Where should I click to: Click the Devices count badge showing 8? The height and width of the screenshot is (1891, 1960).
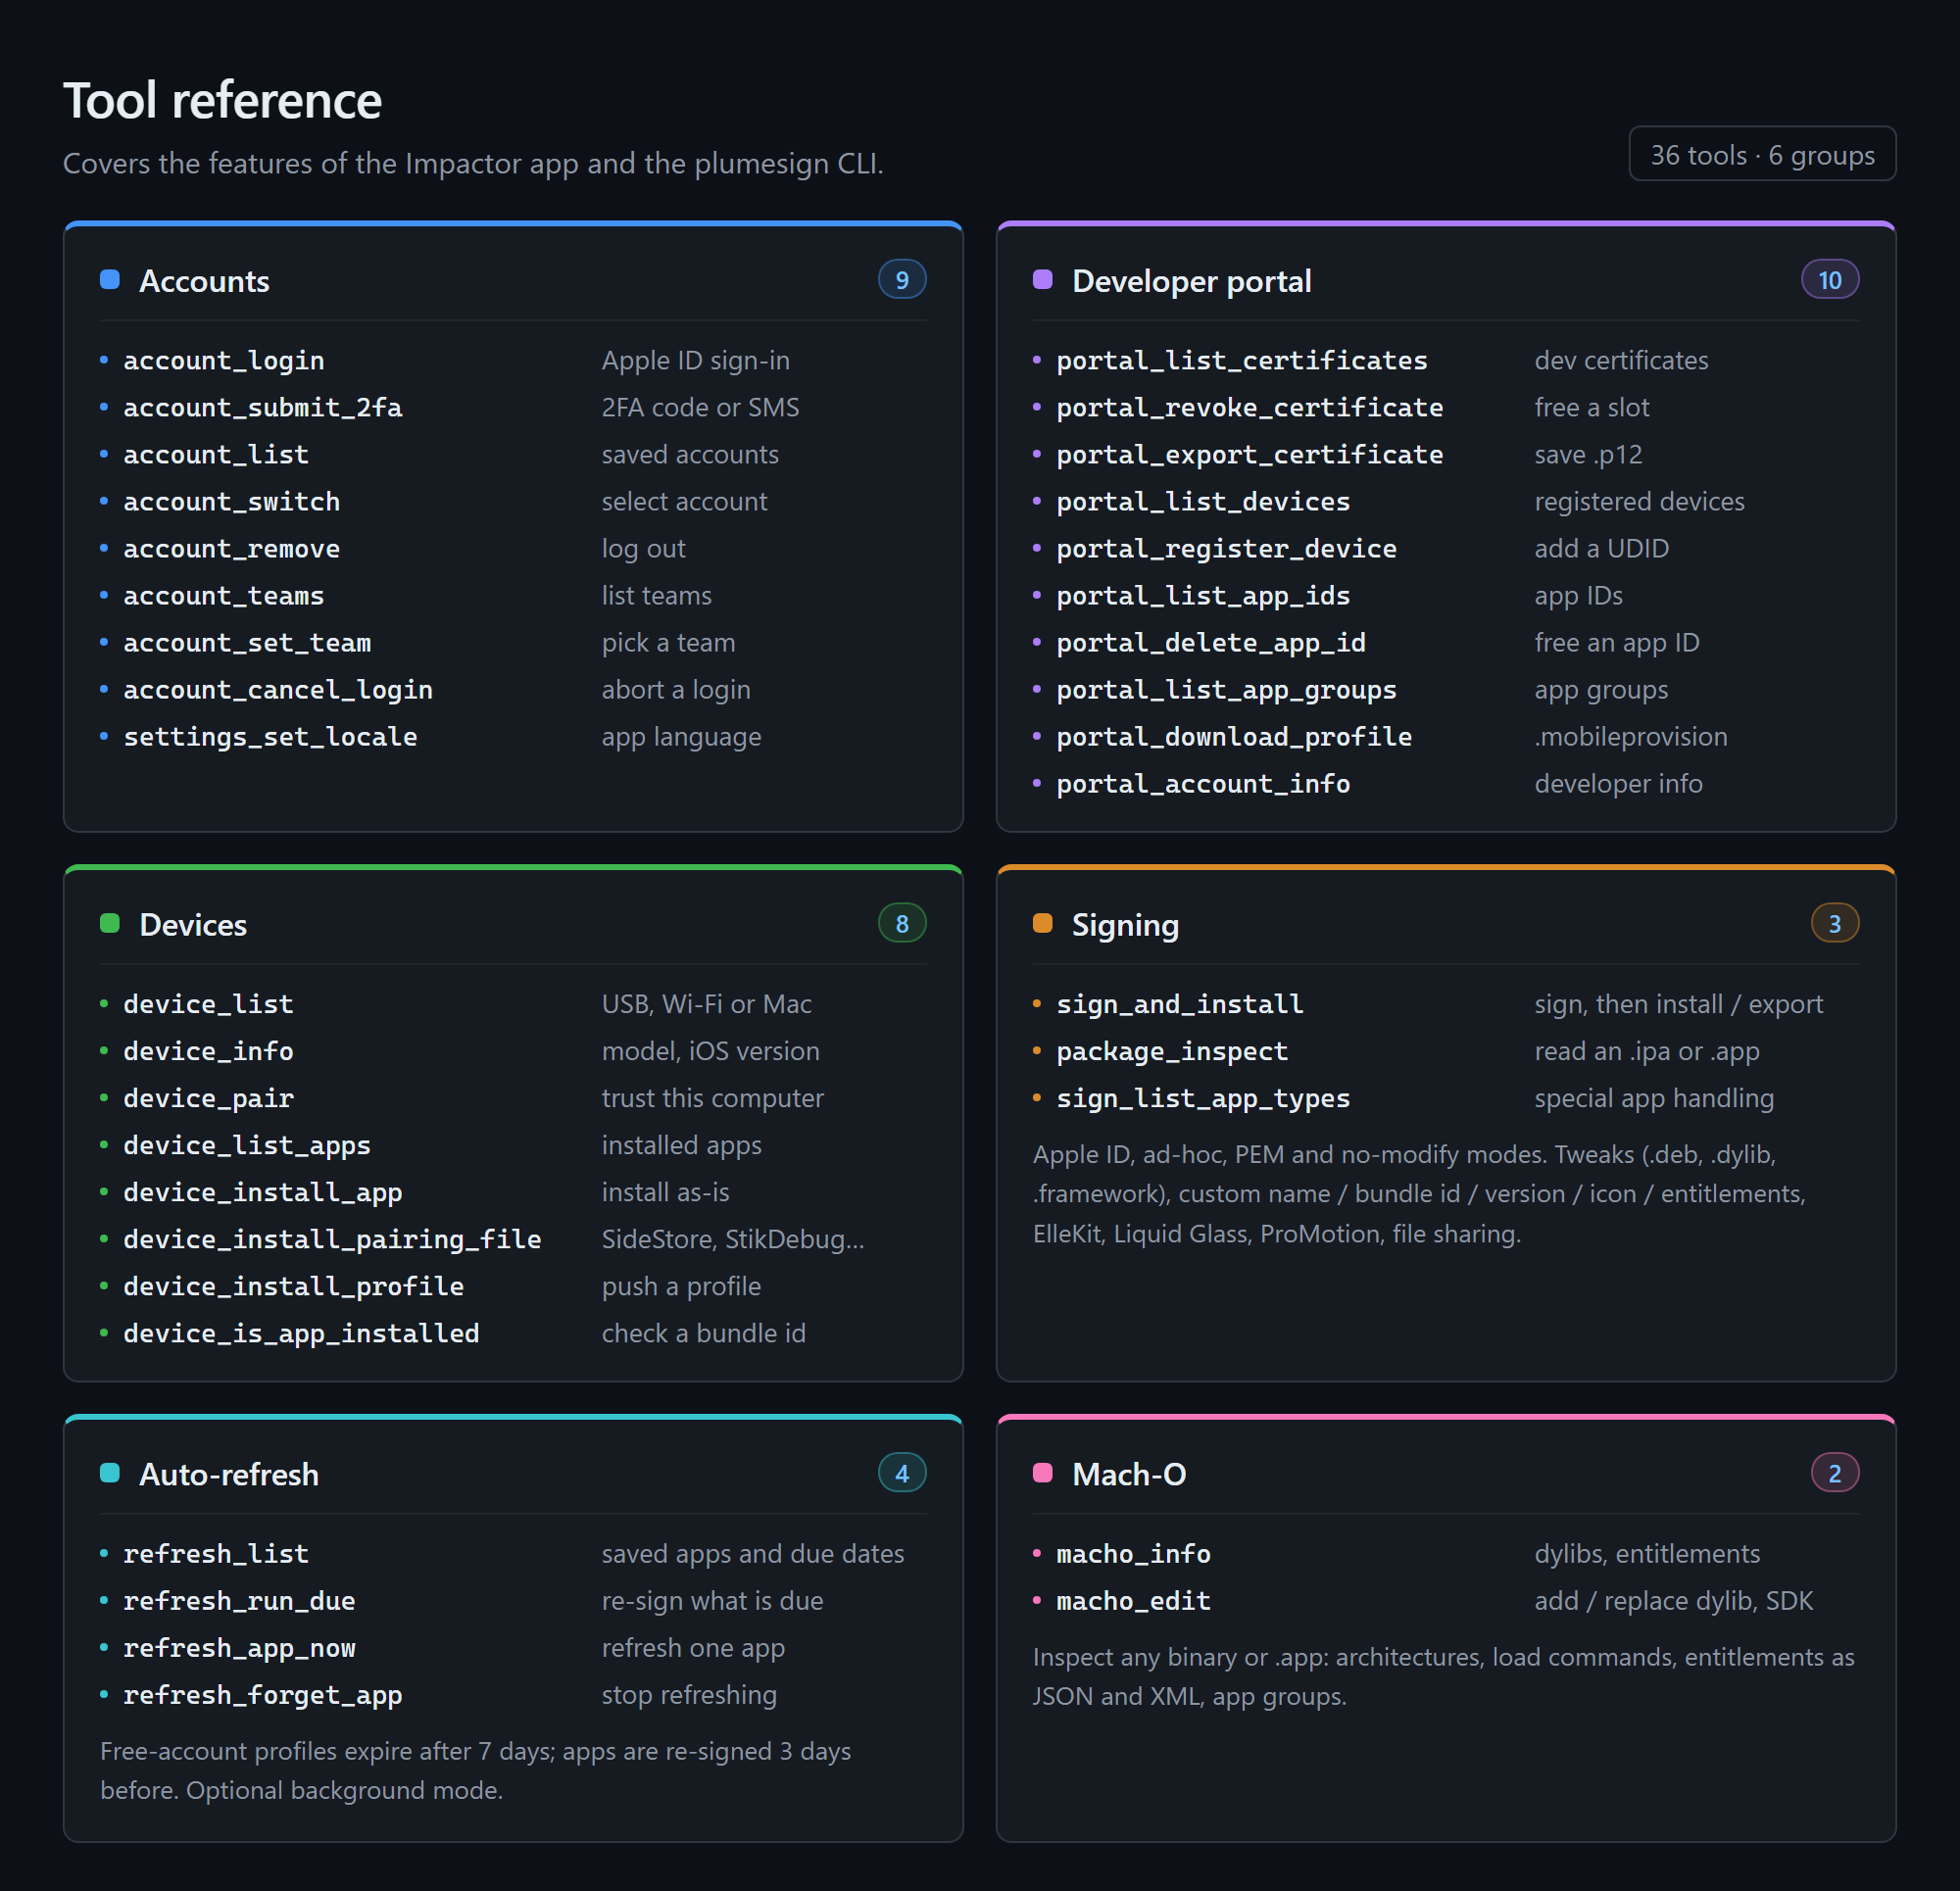coord(902,924)
